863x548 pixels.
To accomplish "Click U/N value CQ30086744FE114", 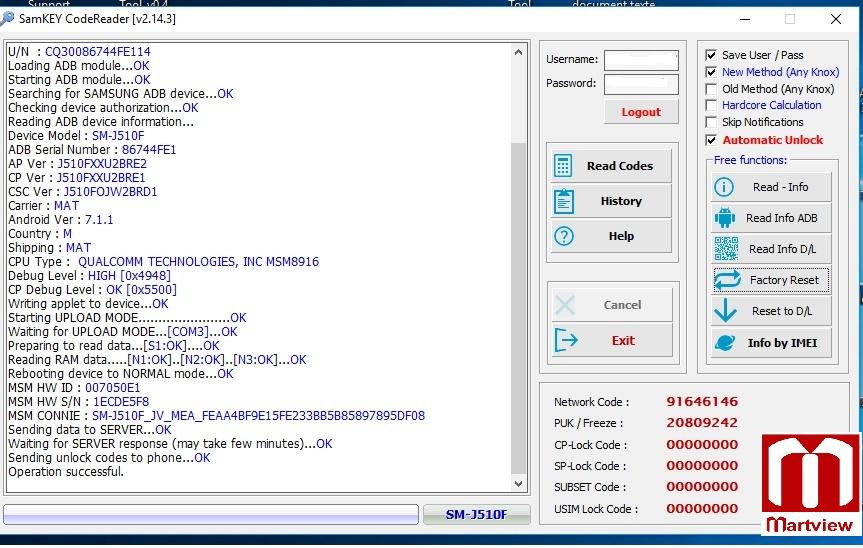I will [x=97, y=52].
